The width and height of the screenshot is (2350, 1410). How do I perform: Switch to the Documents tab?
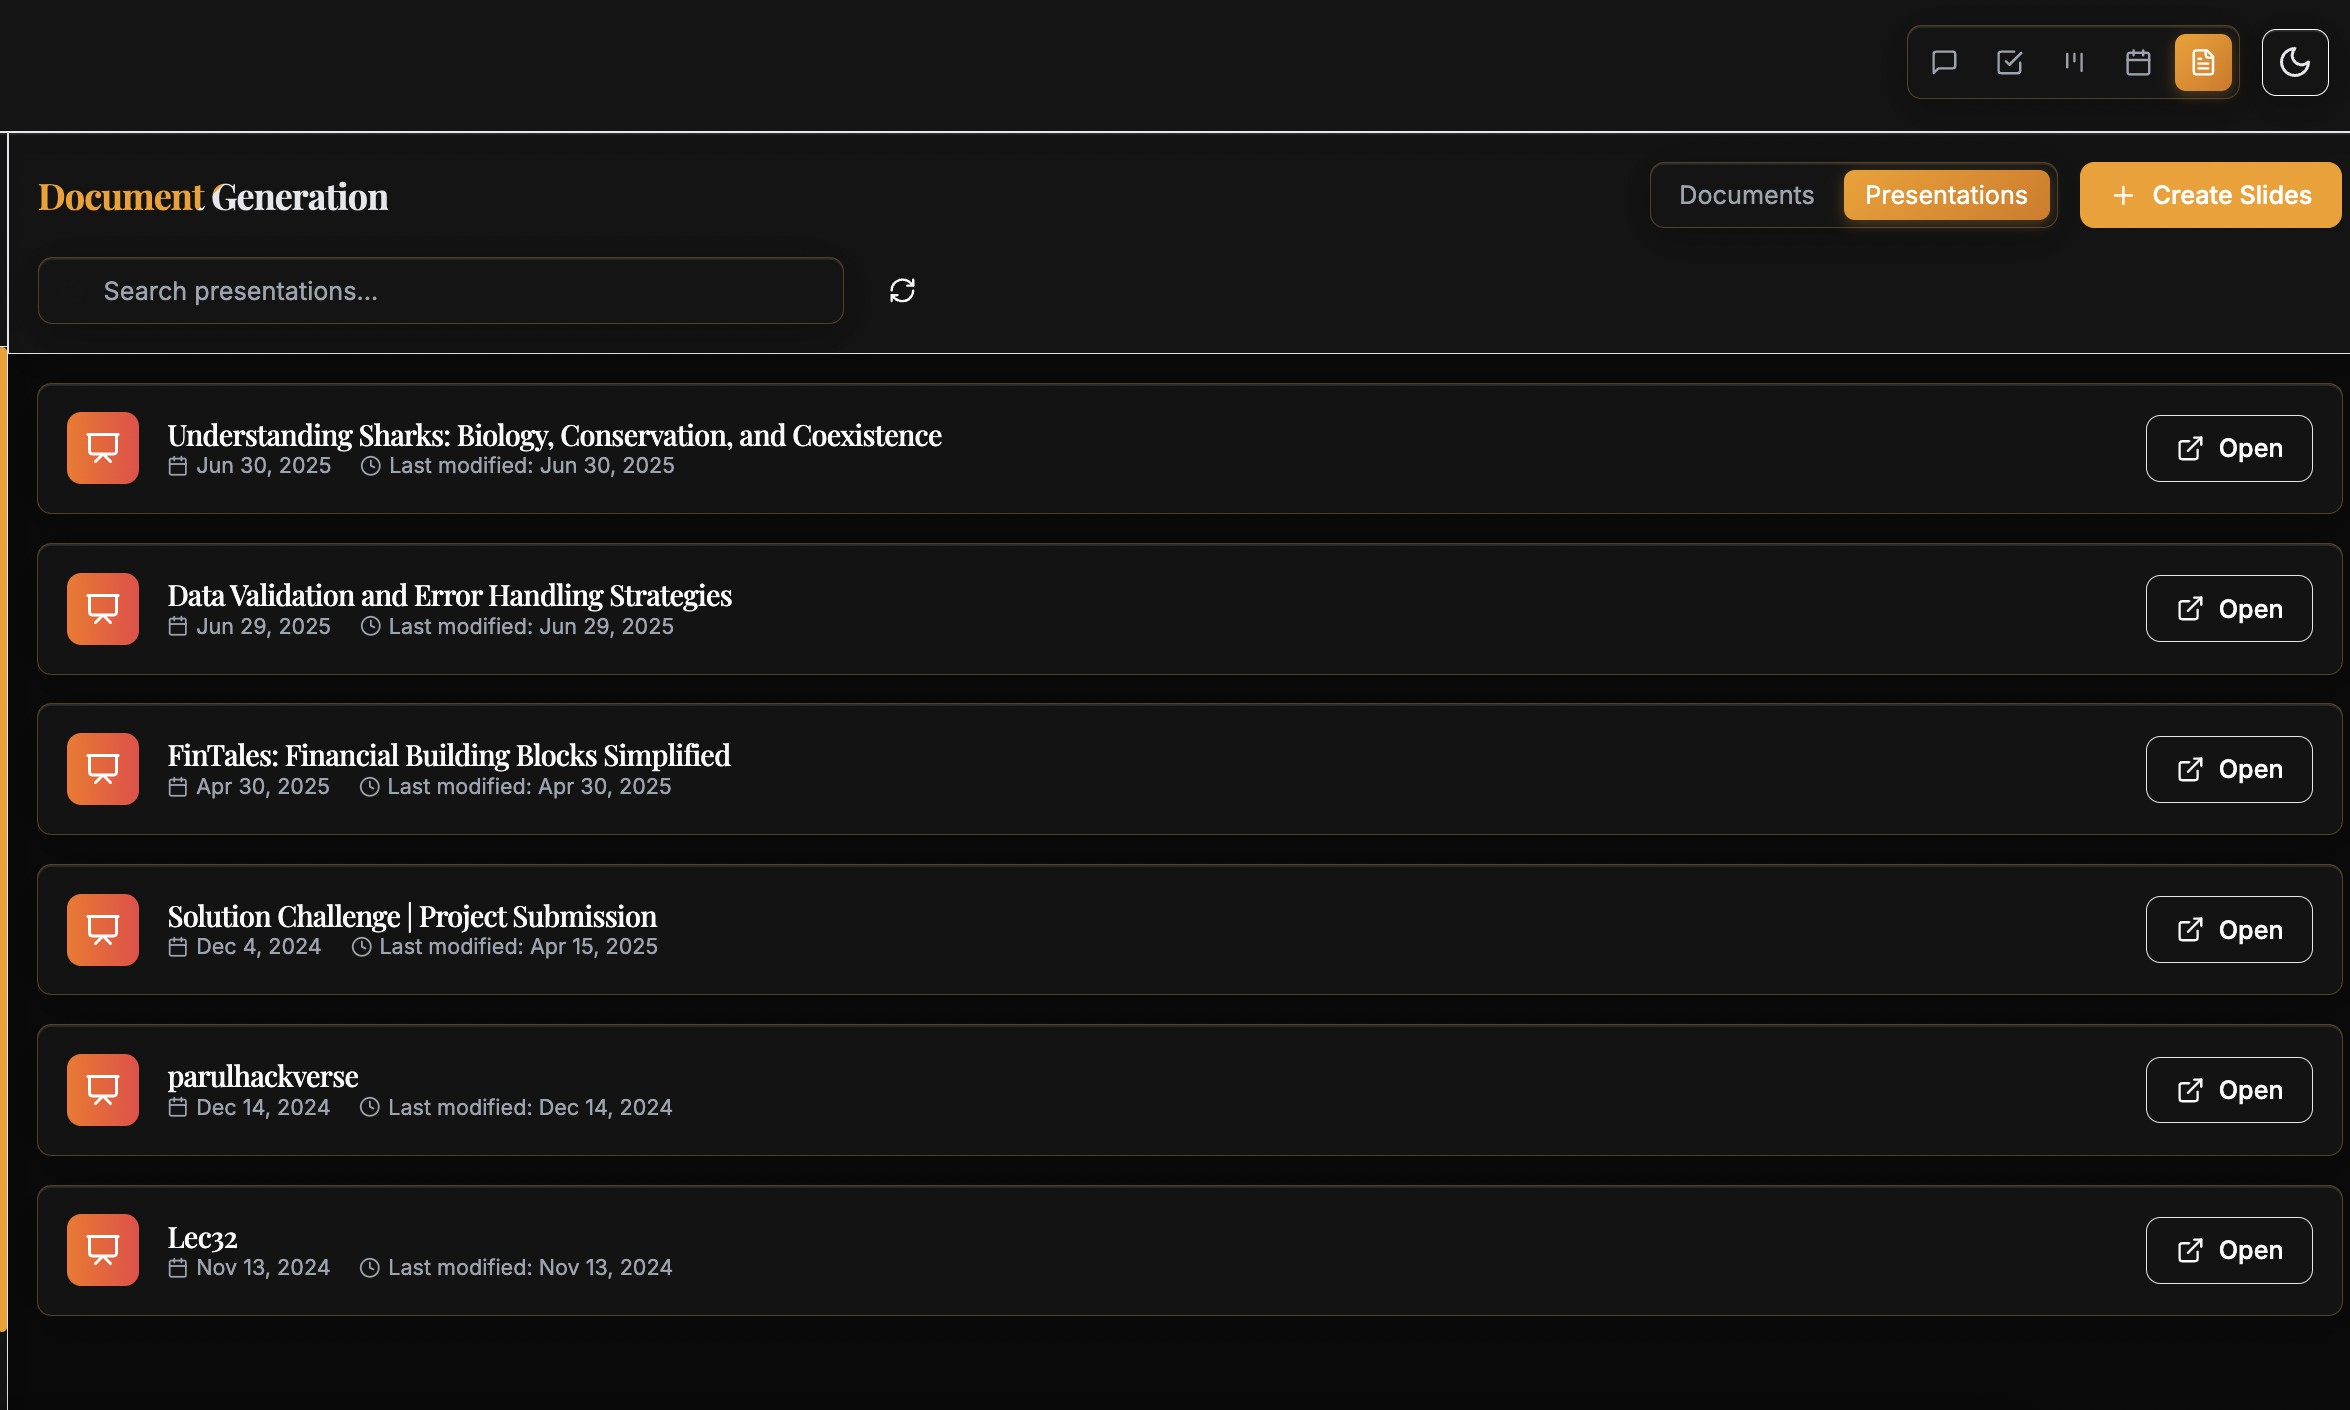click(x=1746, y=195)
